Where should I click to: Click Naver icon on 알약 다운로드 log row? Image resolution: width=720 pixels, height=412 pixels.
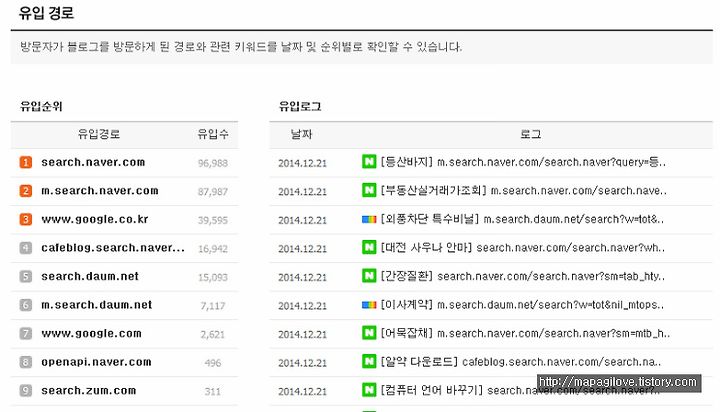pos(369,361)
